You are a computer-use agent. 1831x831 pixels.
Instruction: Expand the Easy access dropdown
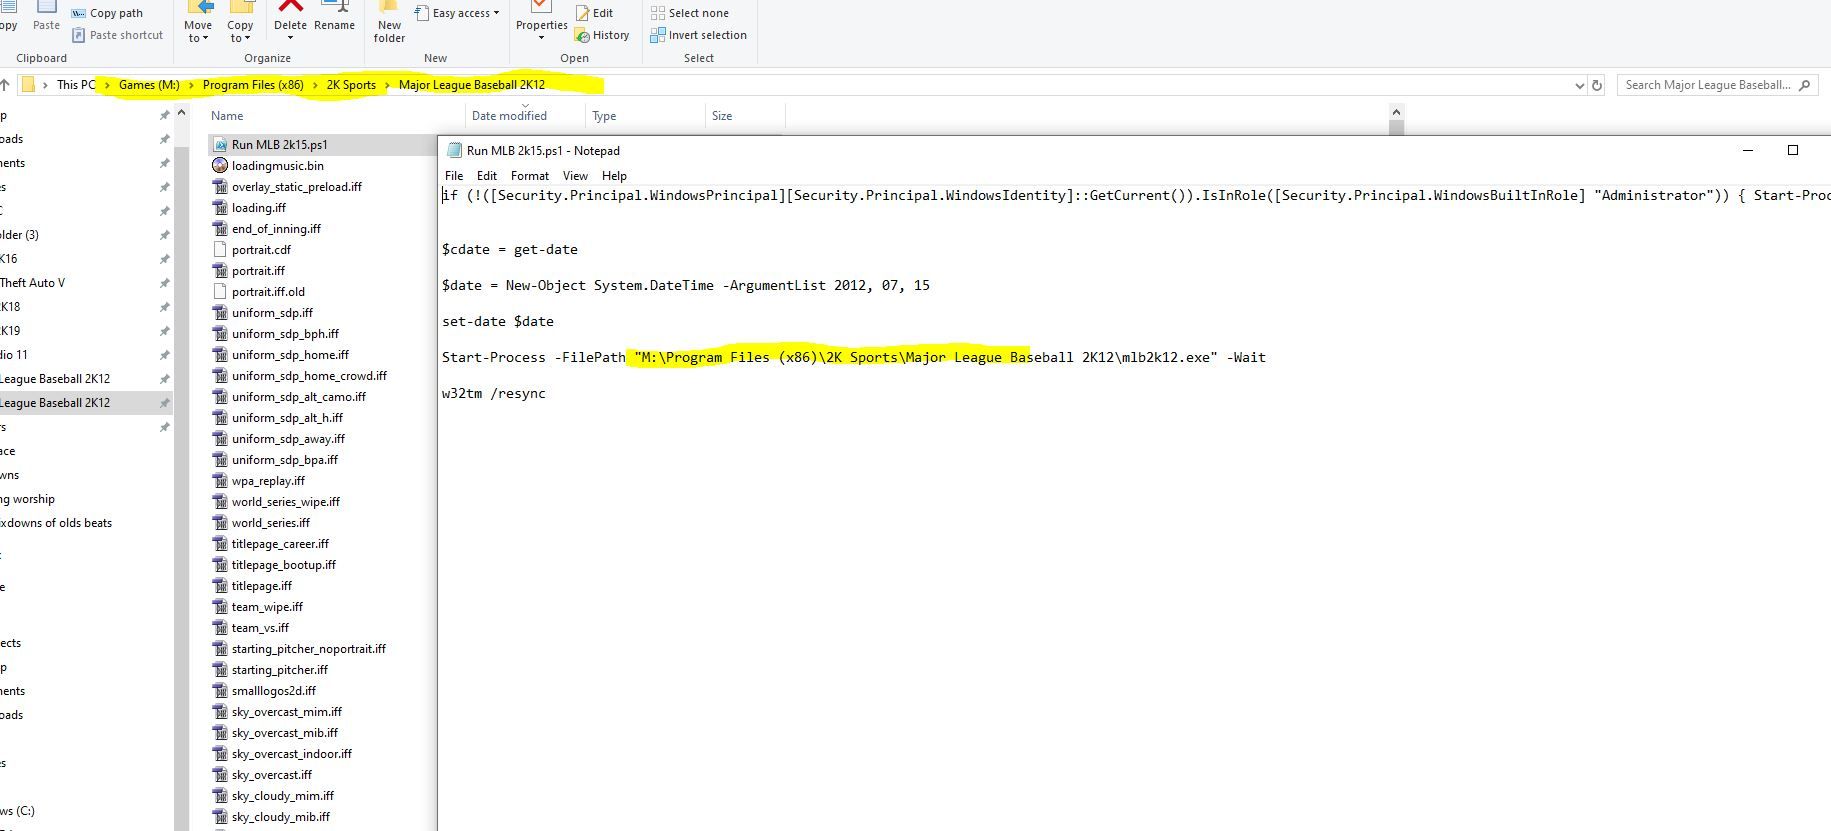496,13
